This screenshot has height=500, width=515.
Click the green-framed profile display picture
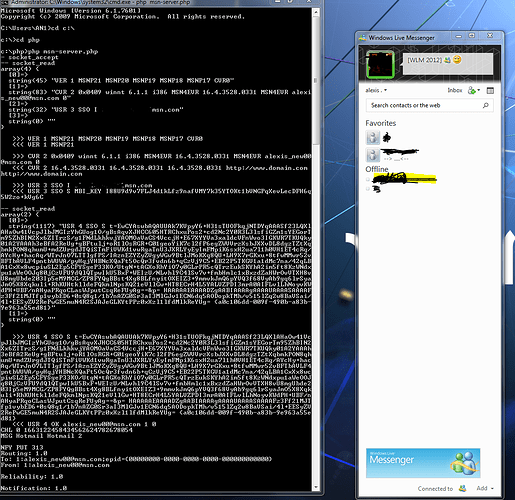[380, 65]
